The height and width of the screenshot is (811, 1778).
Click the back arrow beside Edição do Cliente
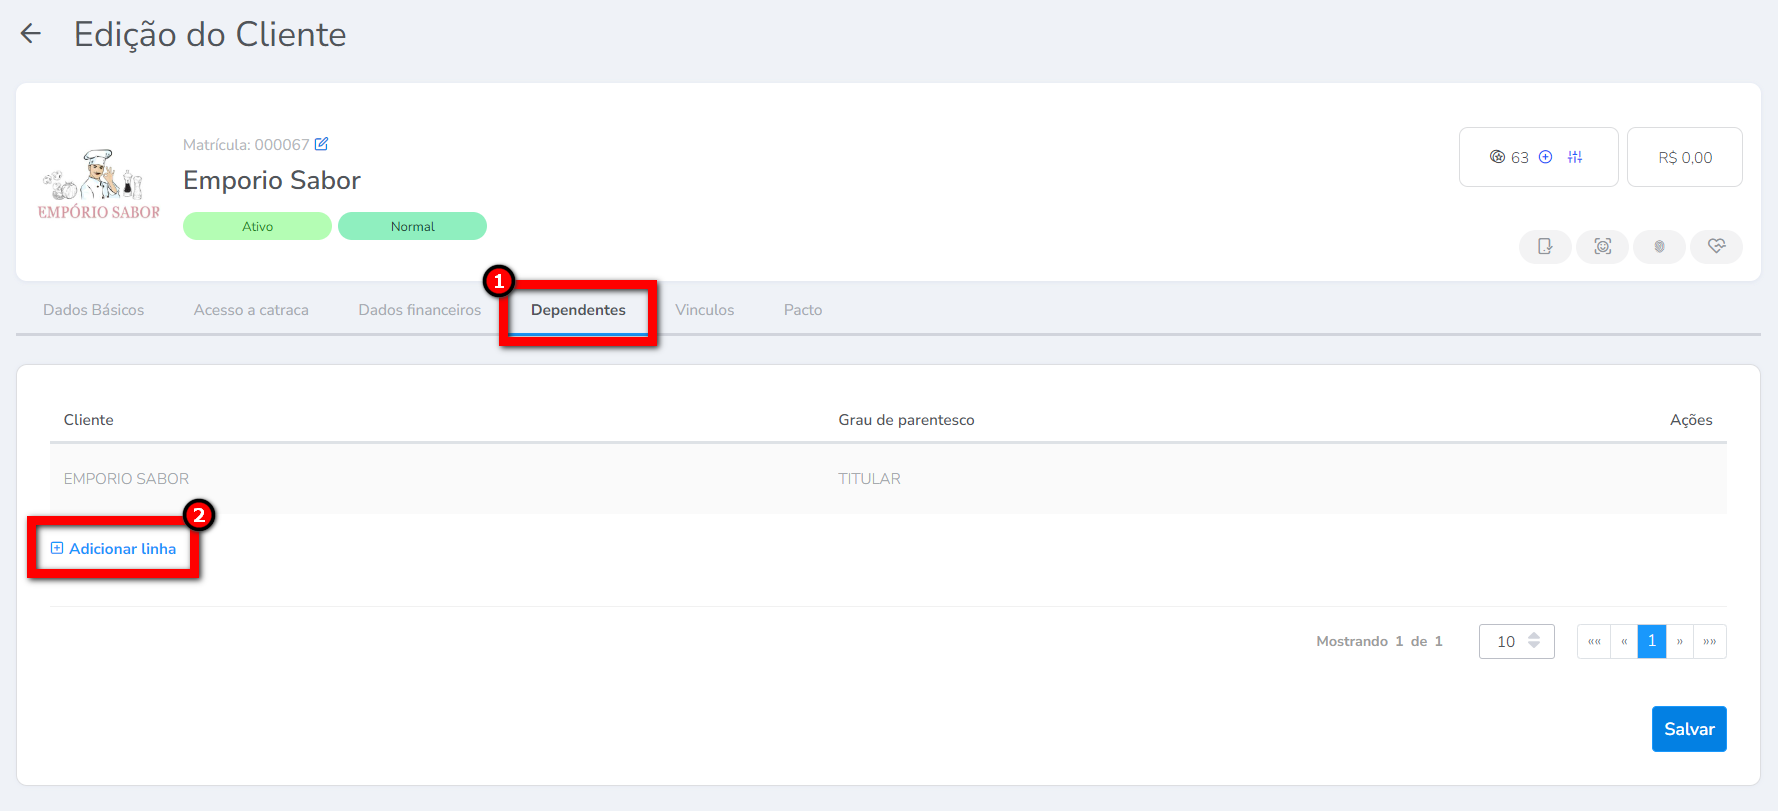pyautogui.click(x=31, y=34)
